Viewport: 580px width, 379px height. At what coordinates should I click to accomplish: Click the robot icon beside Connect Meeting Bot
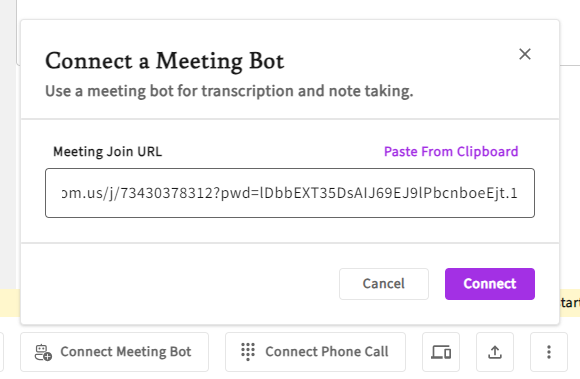pos(43,352)
